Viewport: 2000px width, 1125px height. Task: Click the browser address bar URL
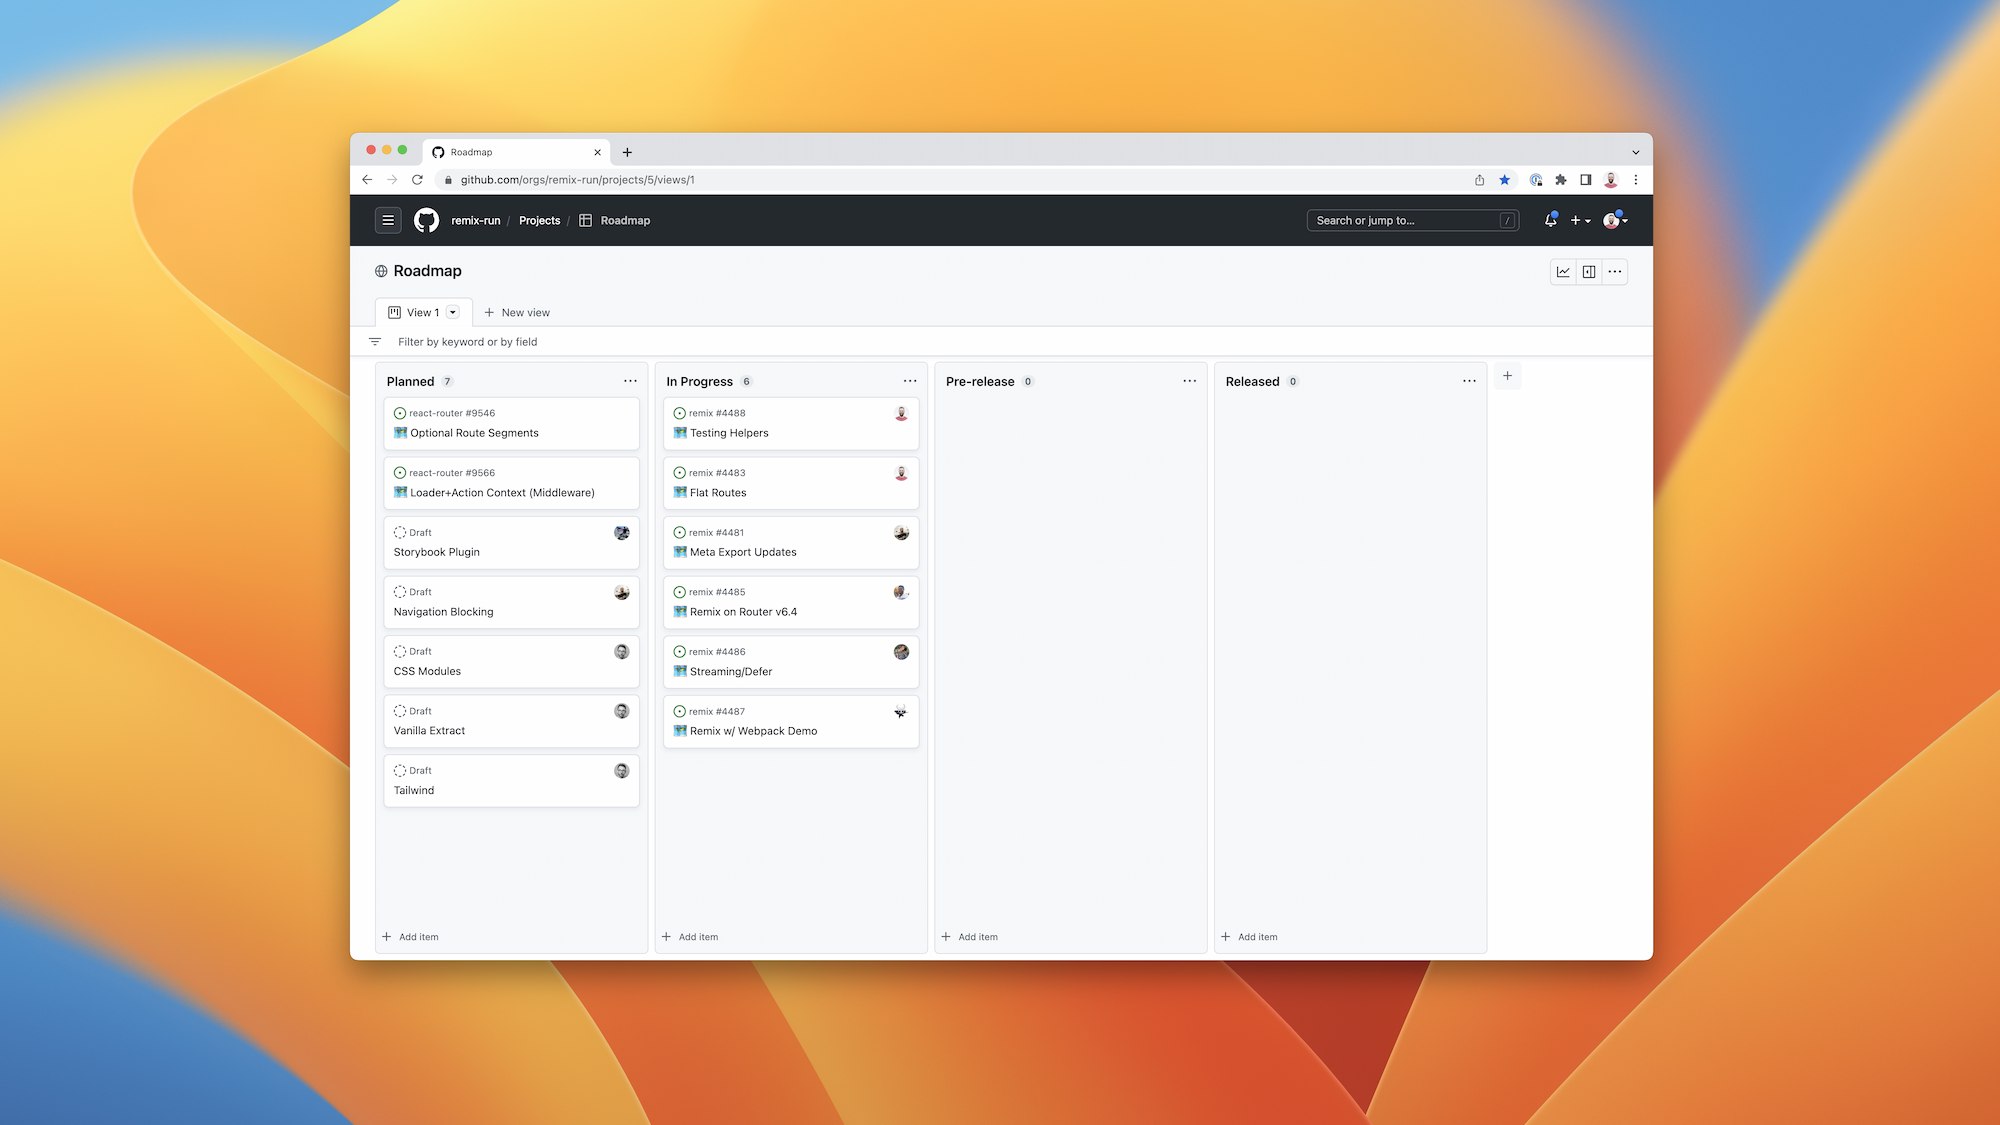[x=577, y=180]
